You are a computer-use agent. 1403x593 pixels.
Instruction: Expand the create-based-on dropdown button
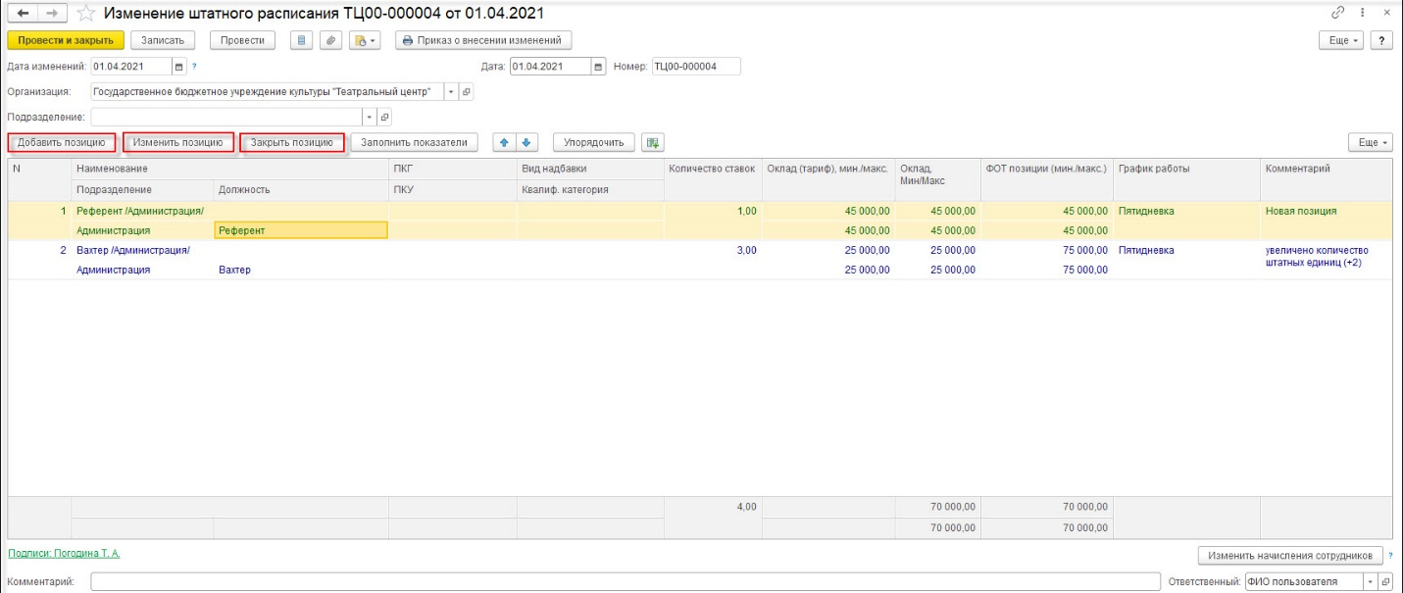[x=367, y=40]
